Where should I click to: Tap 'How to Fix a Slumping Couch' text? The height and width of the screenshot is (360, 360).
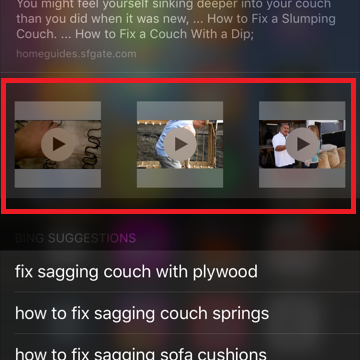271,19
